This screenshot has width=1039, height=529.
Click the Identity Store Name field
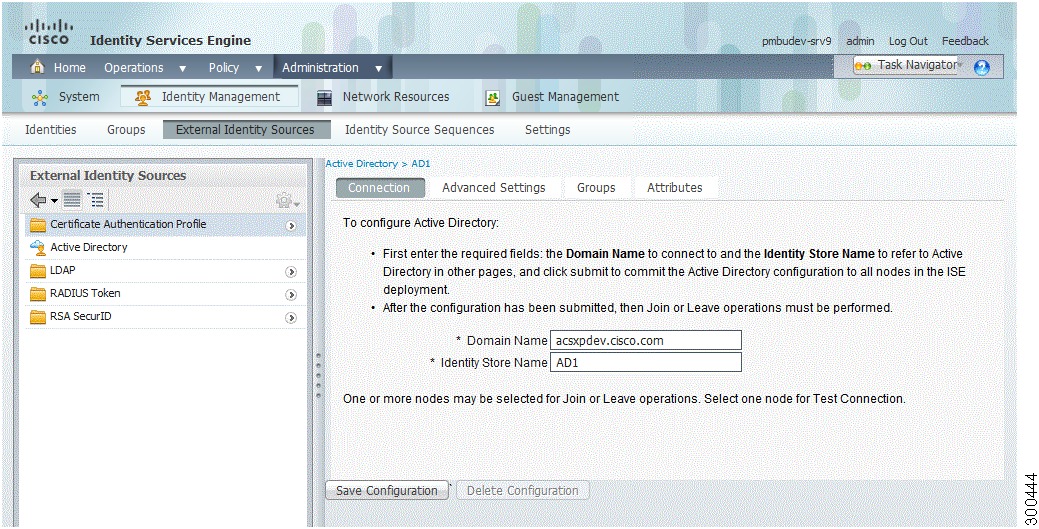(645, 363)
